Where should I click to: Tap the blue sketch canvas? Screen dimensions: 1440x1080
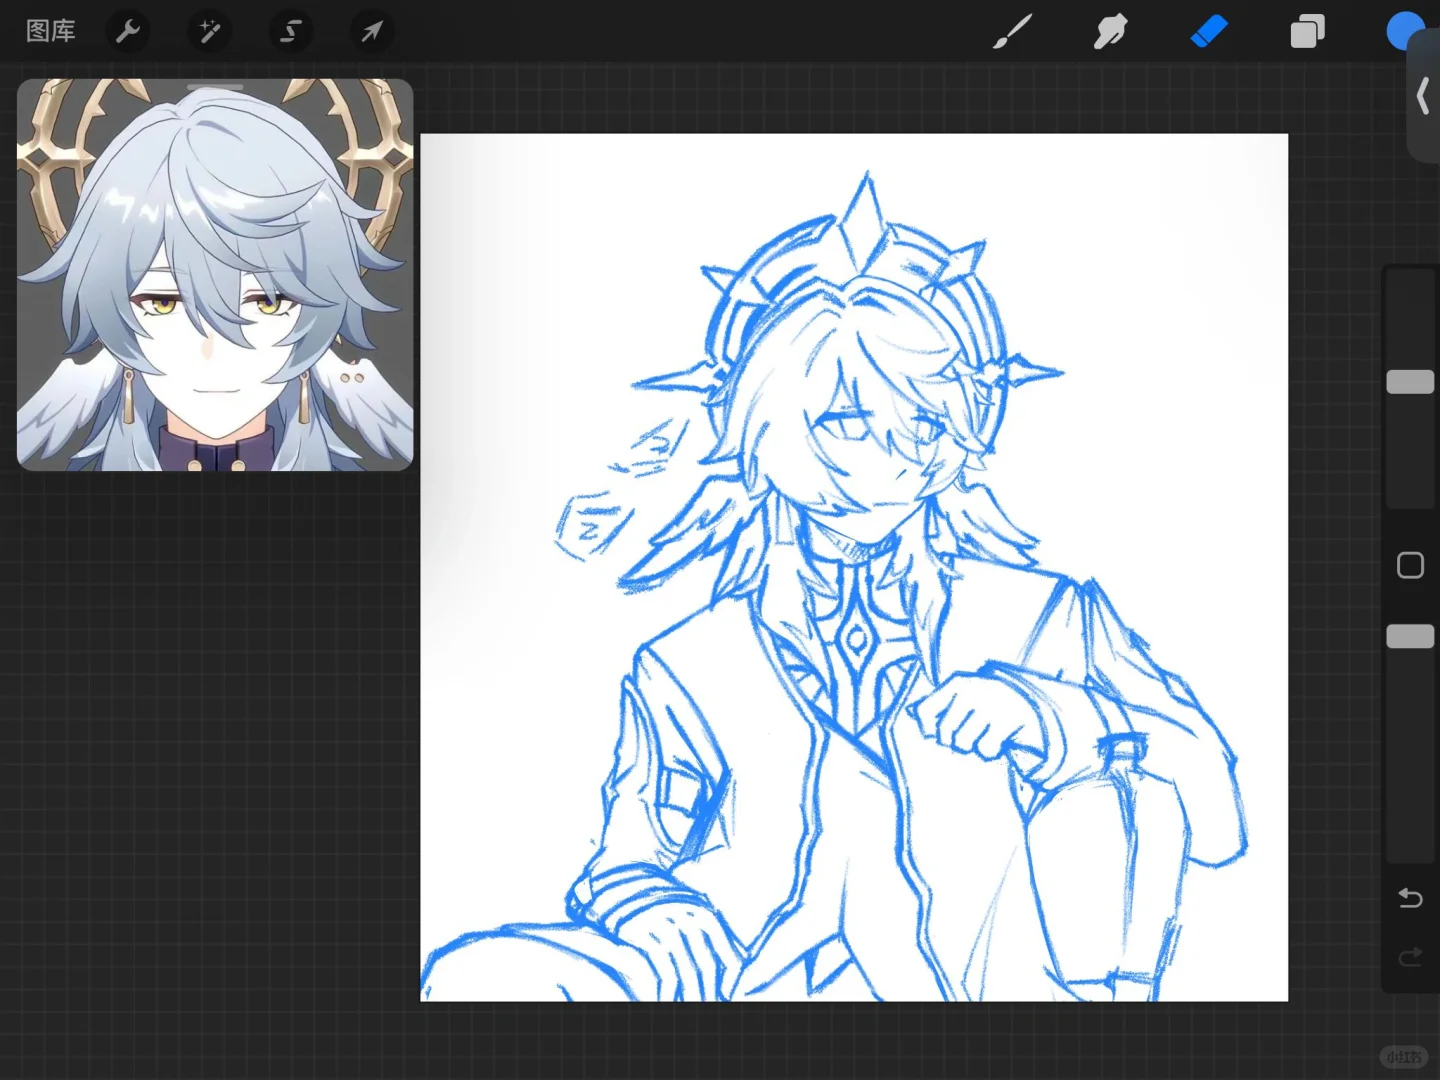[x=854, y=567]
